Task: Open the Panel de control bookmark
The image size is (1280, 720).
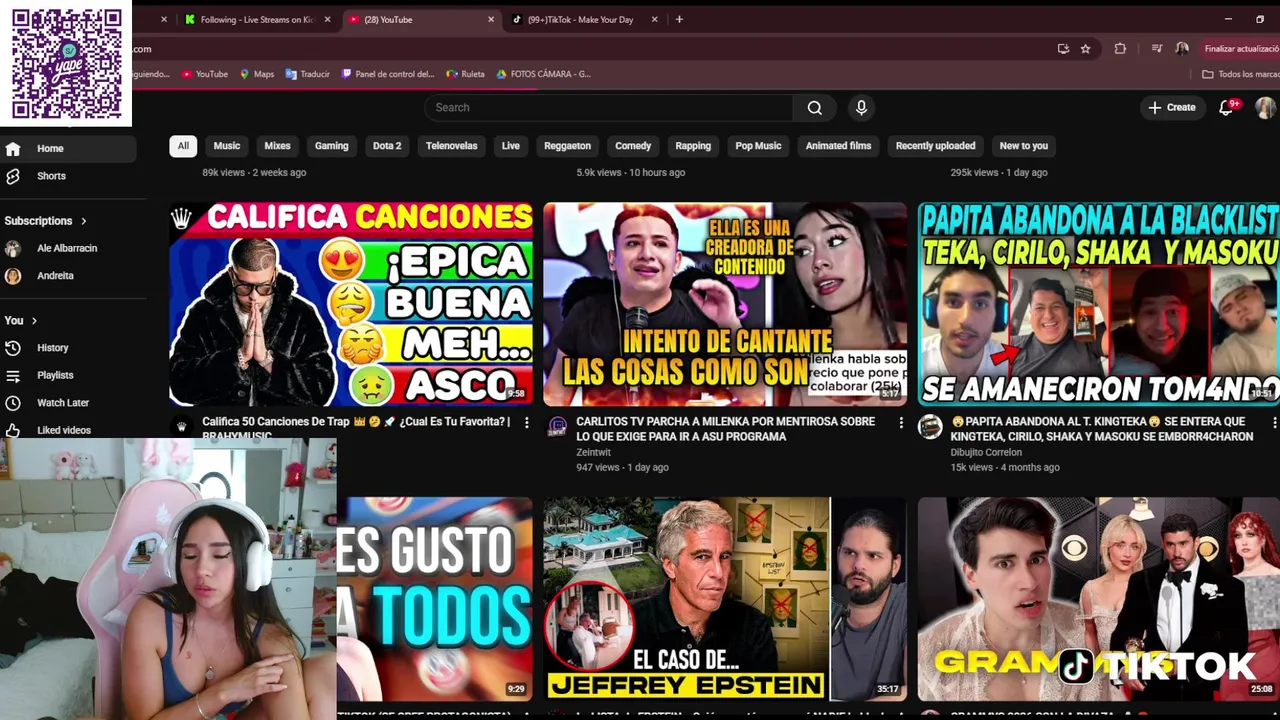Action: pos(388,74)
